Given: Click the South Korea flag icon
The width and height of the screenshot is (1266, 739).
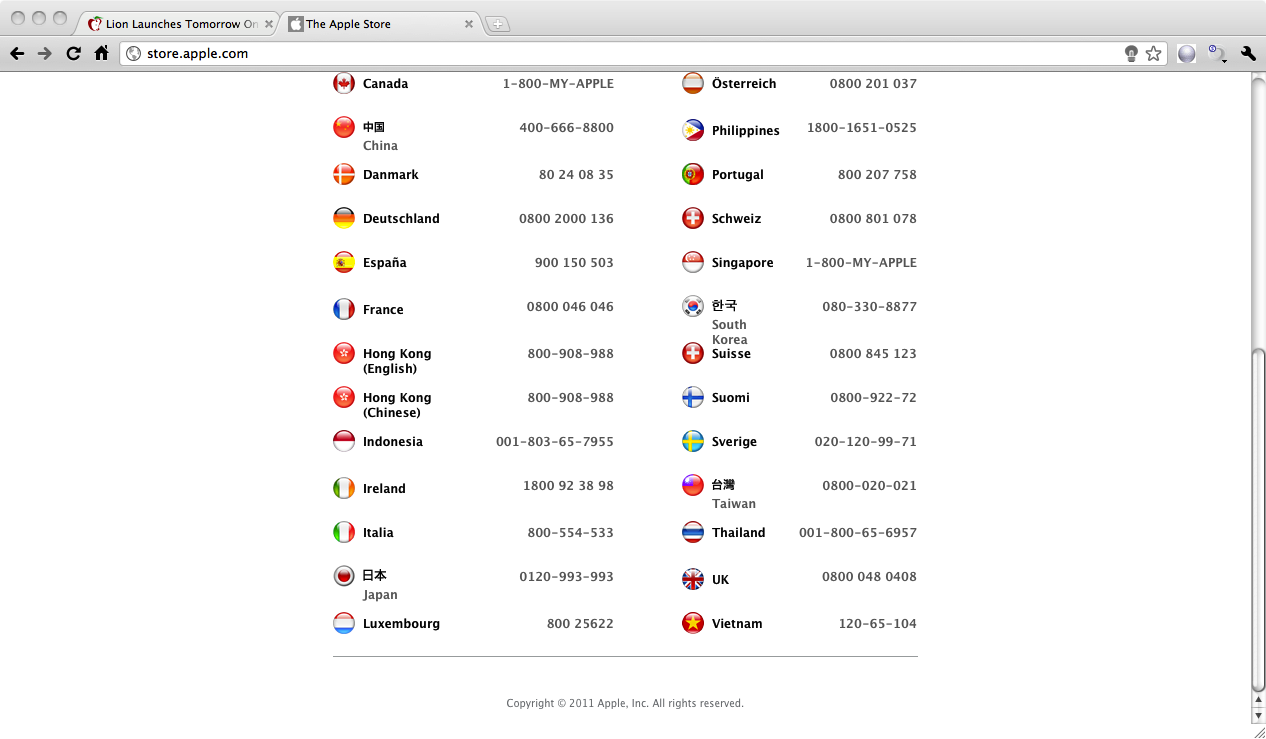Looking at the screenshot, I should pos(693,306).
